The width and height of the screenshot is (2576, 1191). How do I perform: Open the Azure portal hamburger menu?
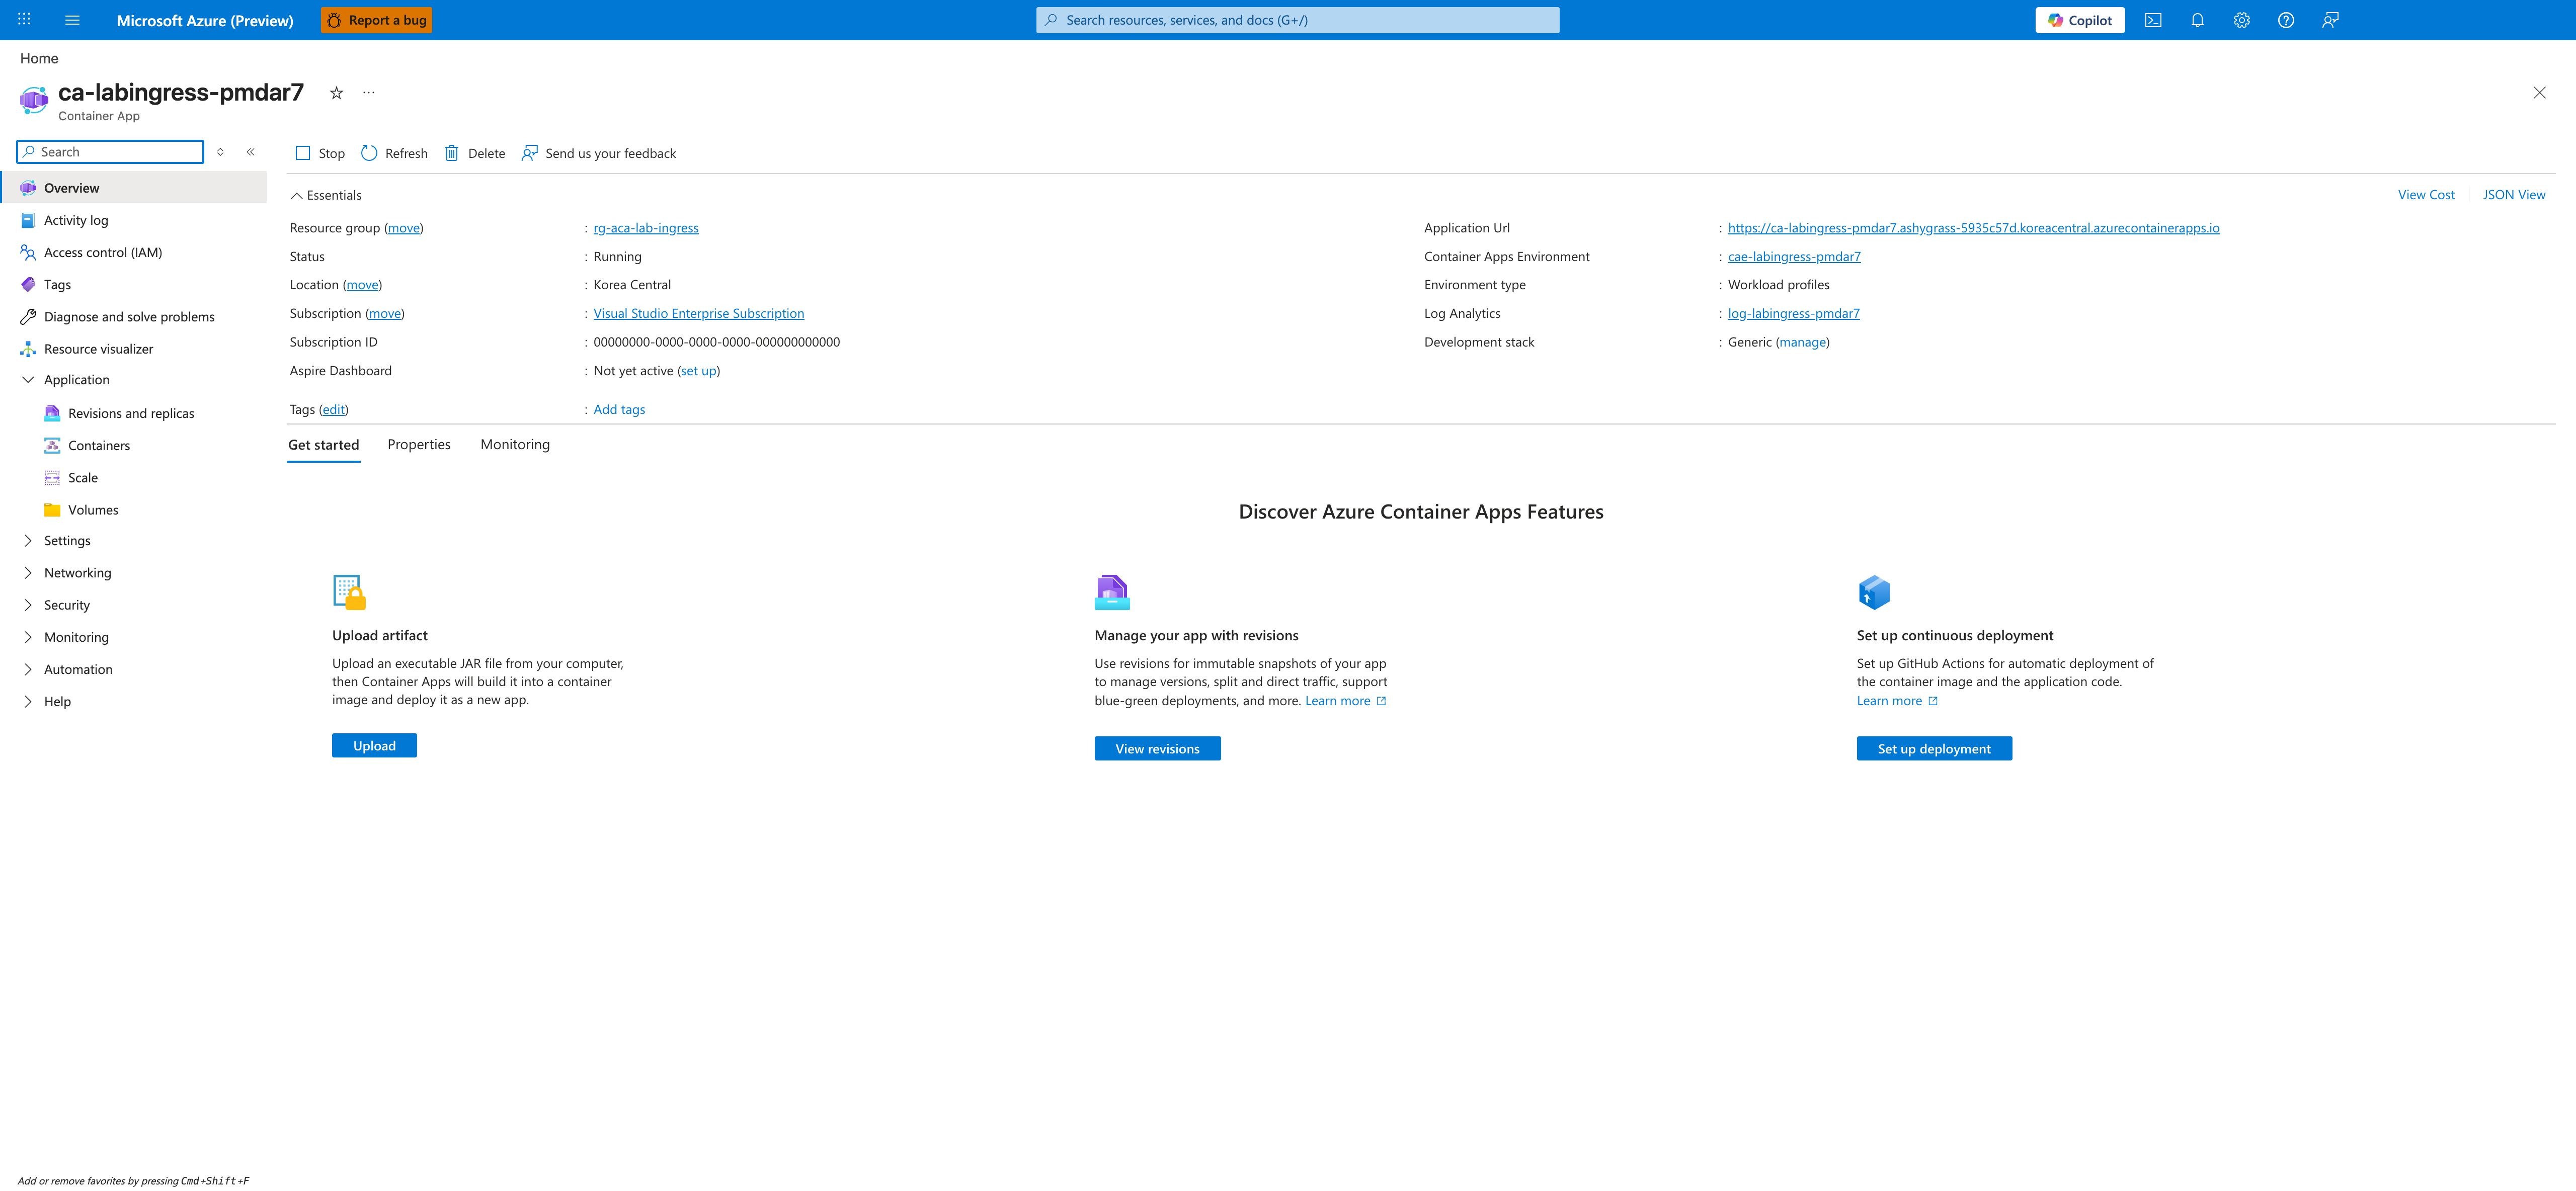point(72,20)
